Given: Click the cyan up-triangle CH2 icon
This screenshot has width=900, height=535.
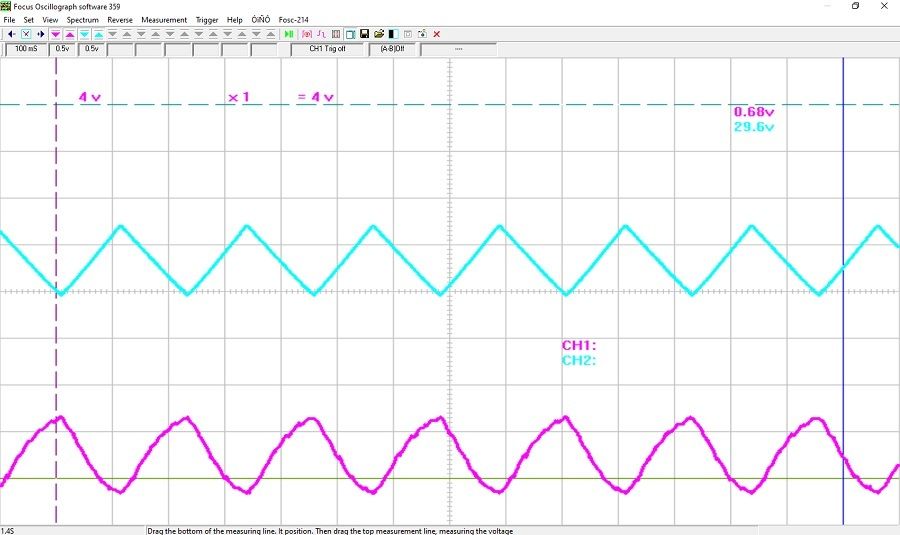Looking at the screenshot, I should [99, 34].
